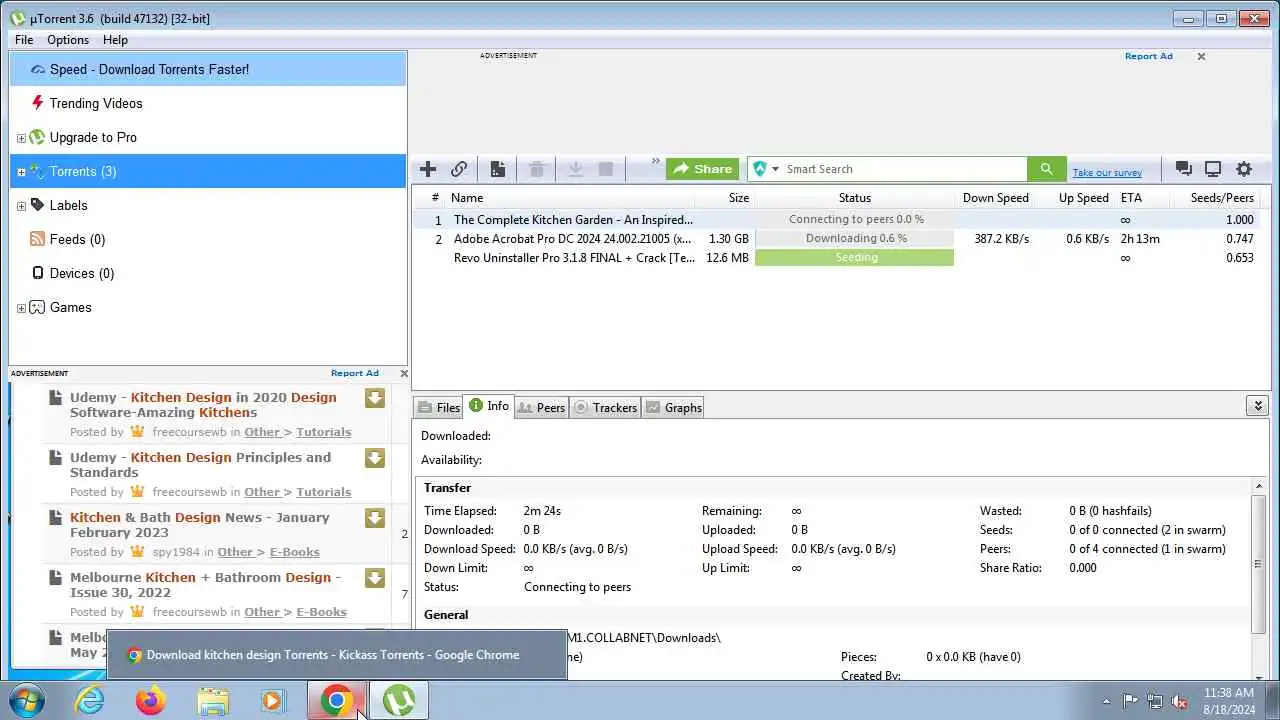Collapse detail pane with chevron button
Screen dimensions: 1280x720
click(x=1258, y=405)
